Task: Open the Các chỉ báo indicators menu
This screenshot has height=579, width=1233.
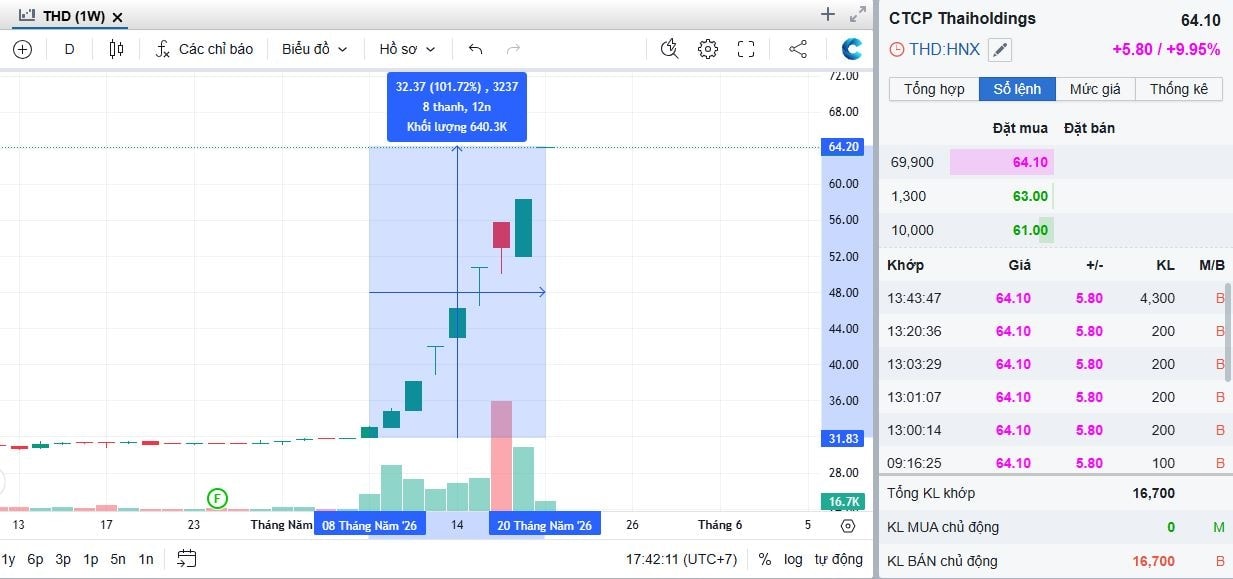Action: [204, 49]
